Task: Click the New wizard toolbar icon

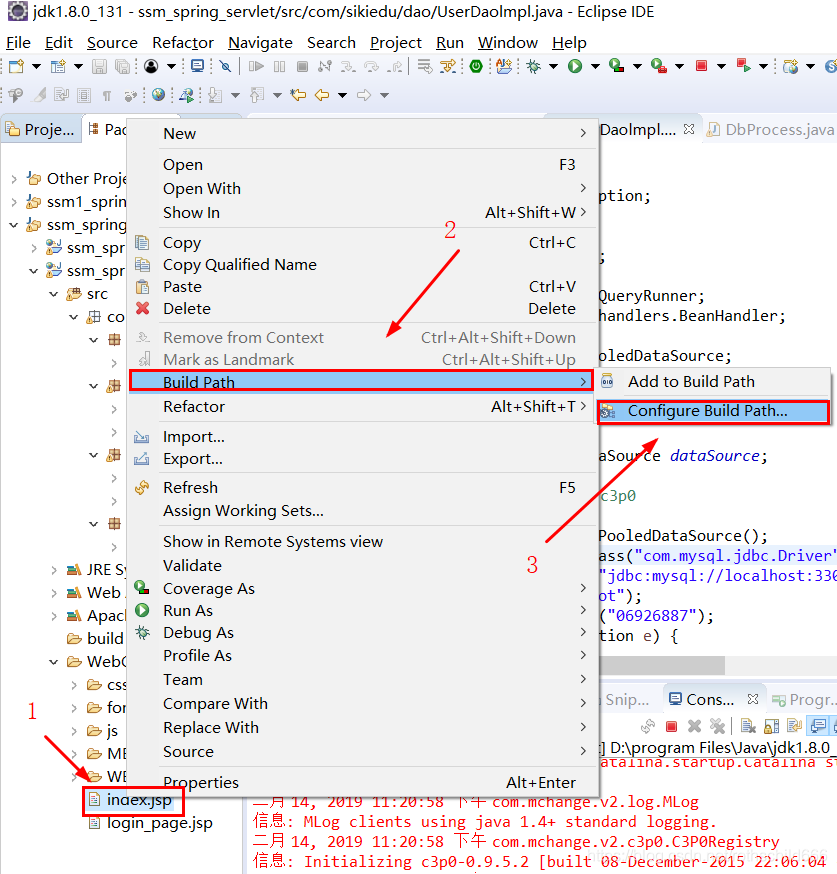Action: click(x=17, y=66)
